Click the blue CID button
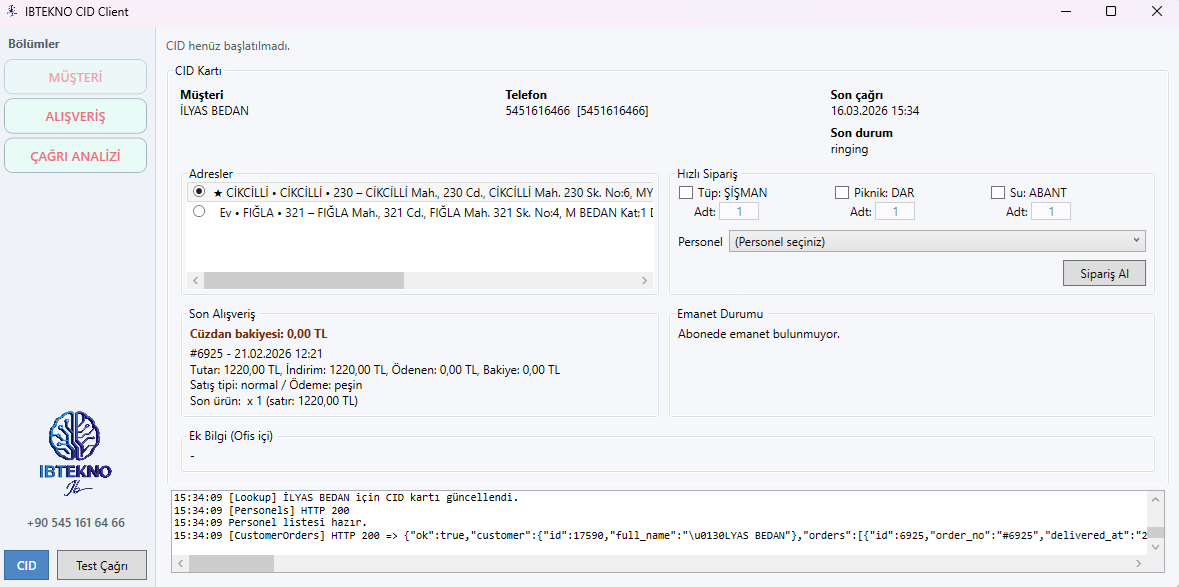Viewport: 1179px width, 587px height. [x=27, y=565]
